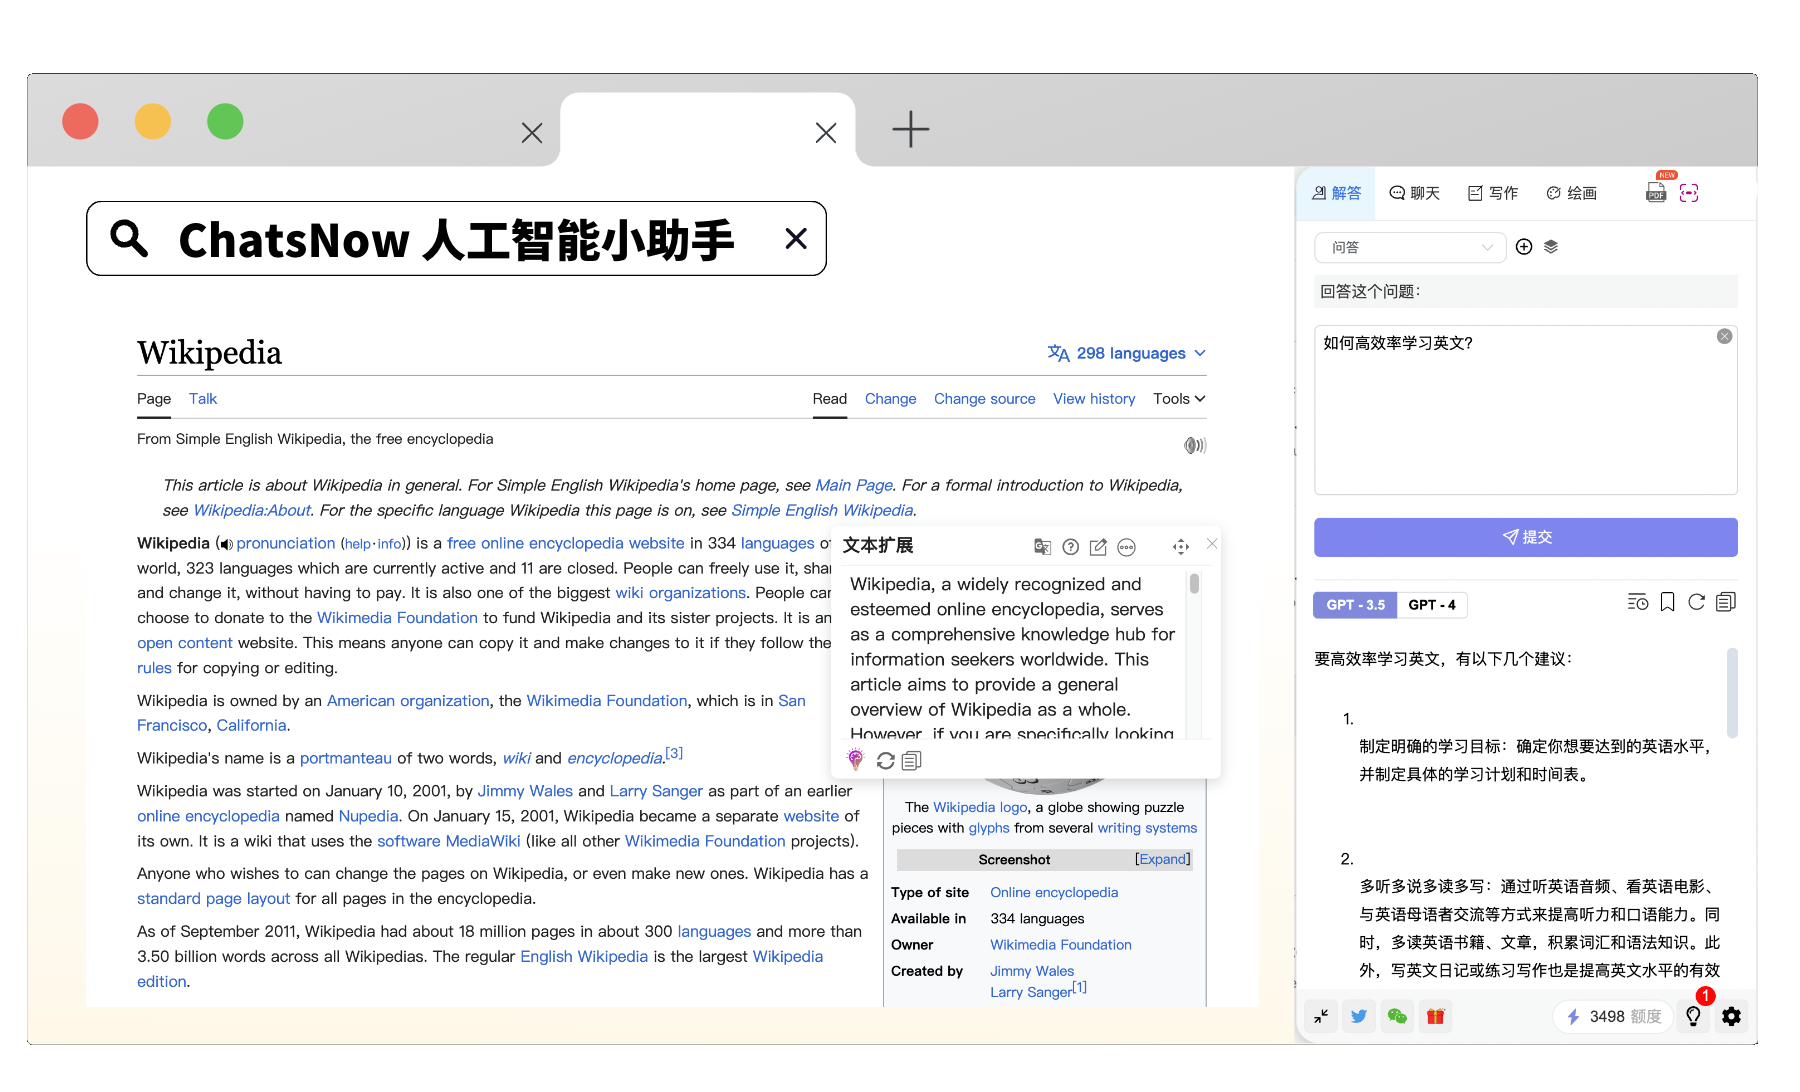Open the red gift box icon
1800x1092 pixels.
(x=1435, y=1016)
